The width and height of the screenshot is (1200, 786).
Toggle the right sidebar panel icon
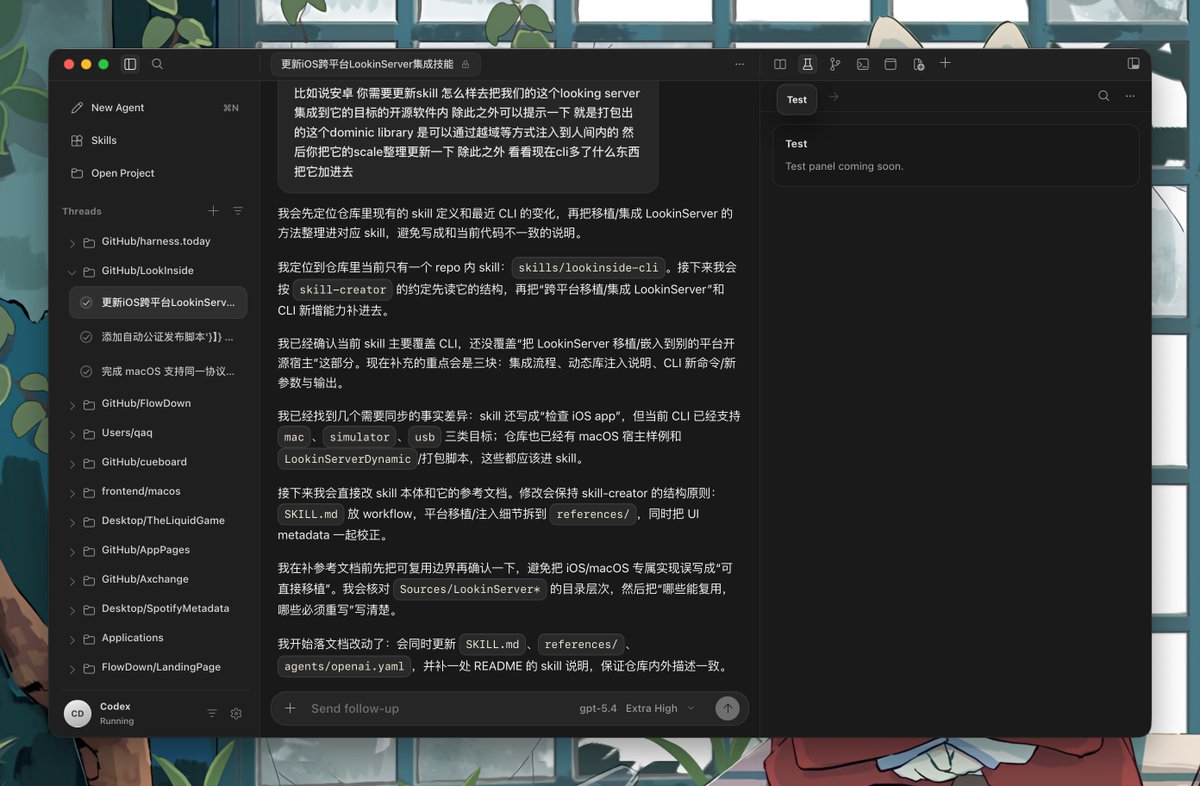(1133, 63)
